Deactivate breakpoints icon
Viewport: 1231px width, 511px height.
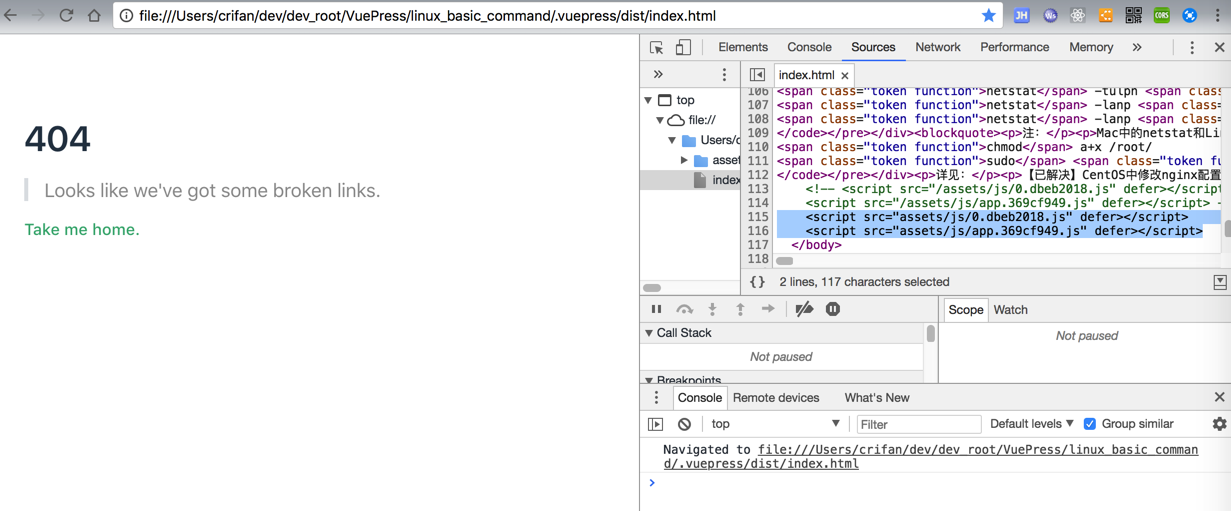click(804, 309)
